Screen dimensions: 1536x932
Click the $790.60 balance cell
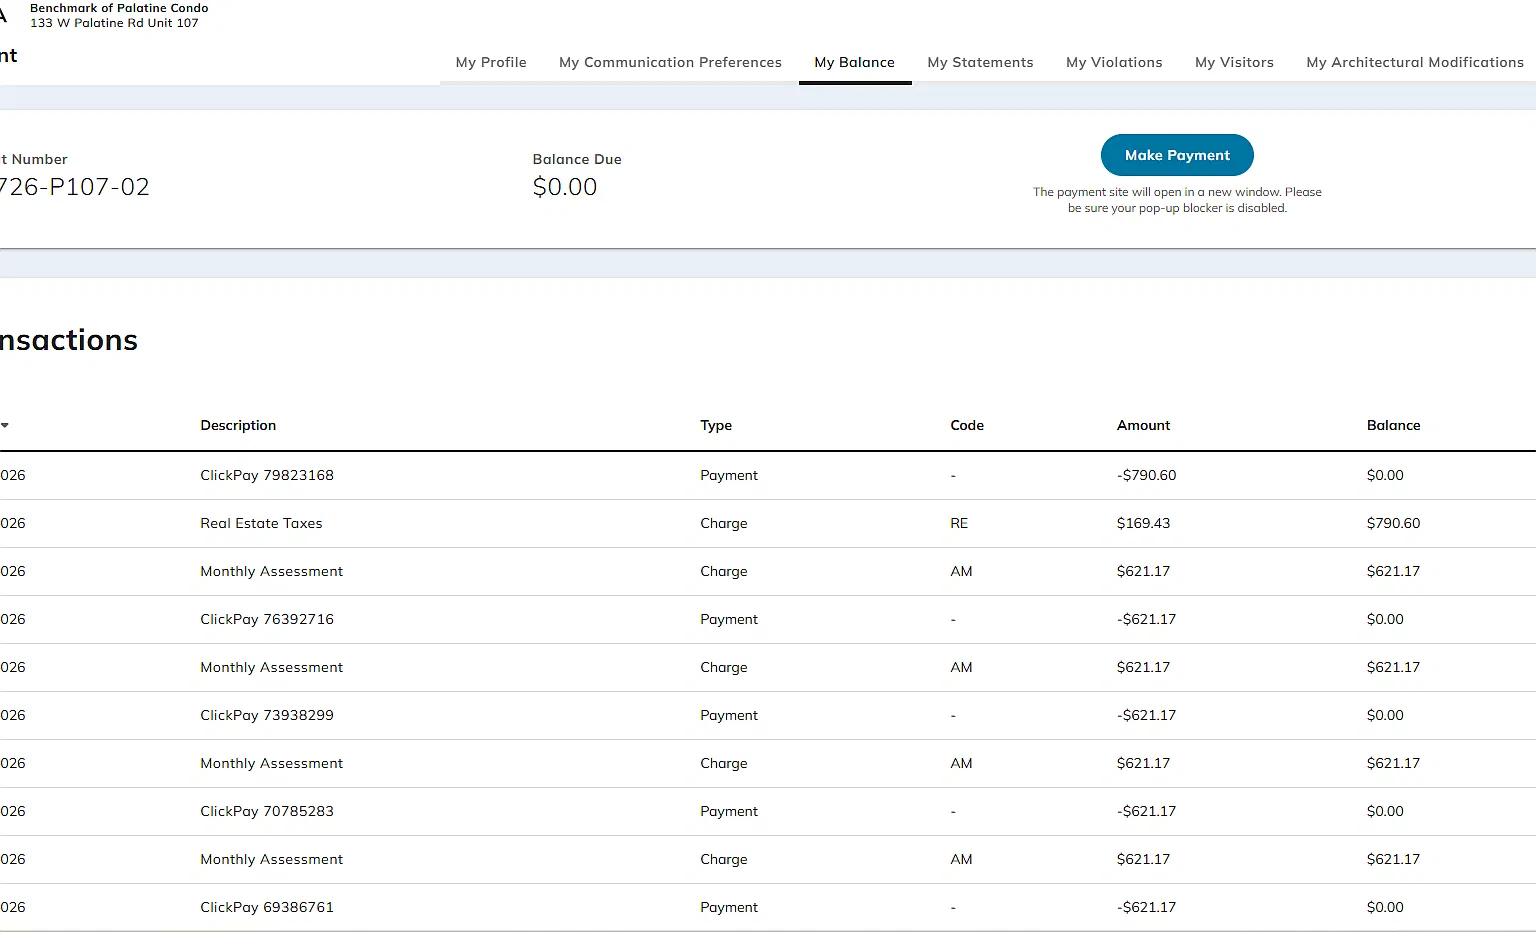tap(1393, 523)
